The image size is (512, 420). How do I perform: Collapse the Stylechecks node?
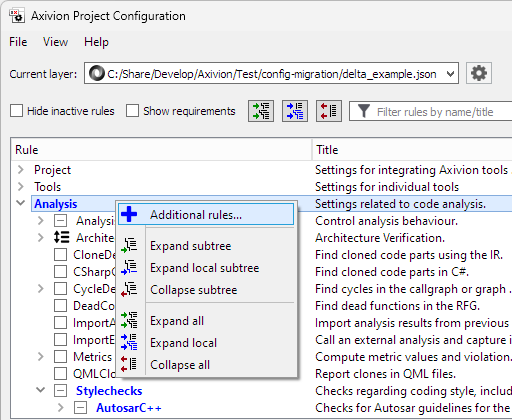[41, 390]
